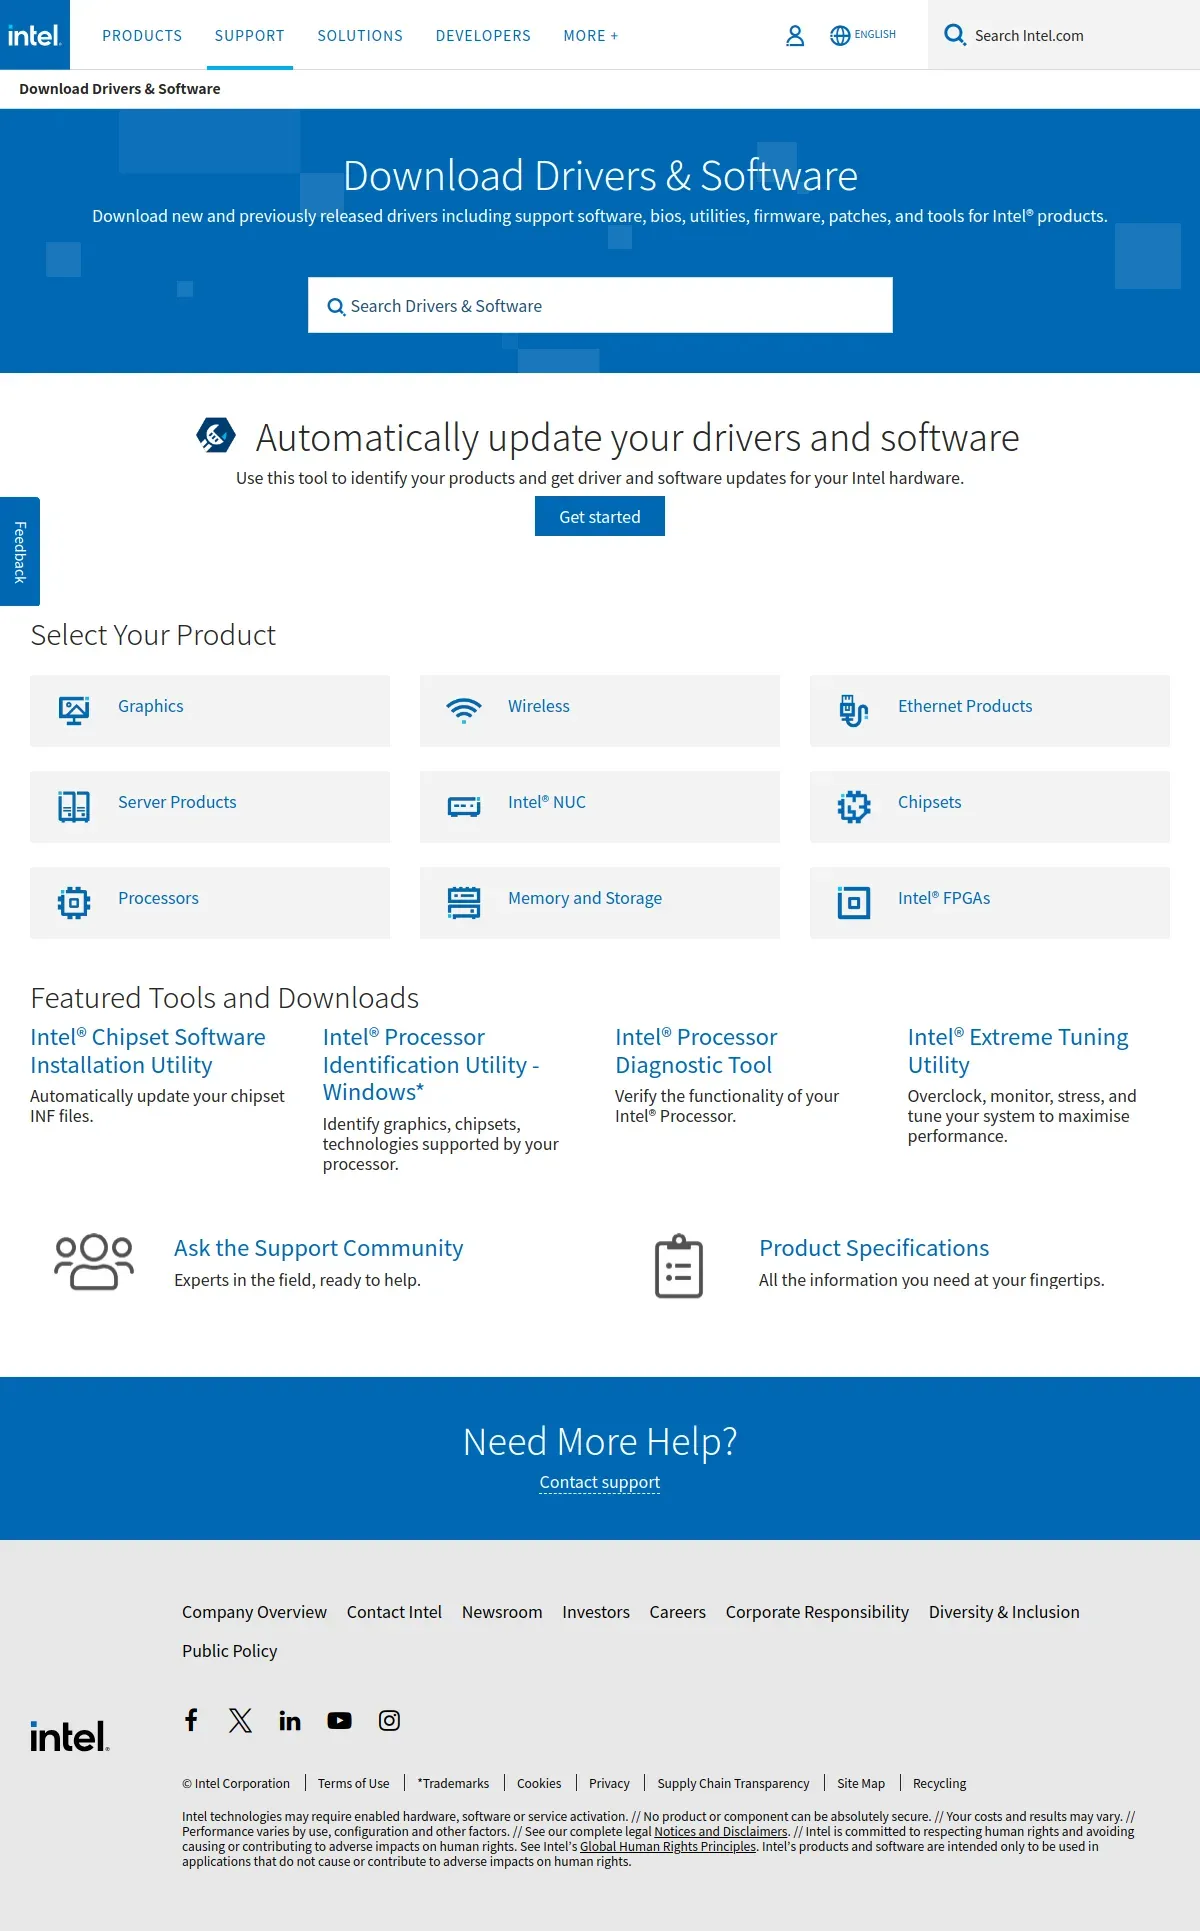The height and width of the screenshot is (1931, 1200).
Task: Click Ask the Support Community link
Action: click(319, 1248)
